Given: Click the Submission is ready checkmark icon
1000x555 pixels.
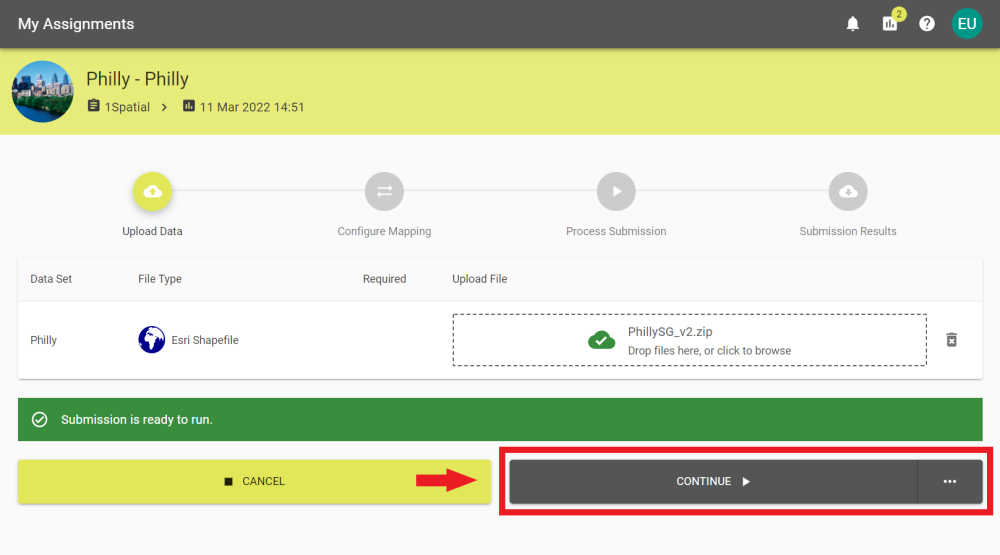Looking at the screenshot, I should tap(40, 420).
